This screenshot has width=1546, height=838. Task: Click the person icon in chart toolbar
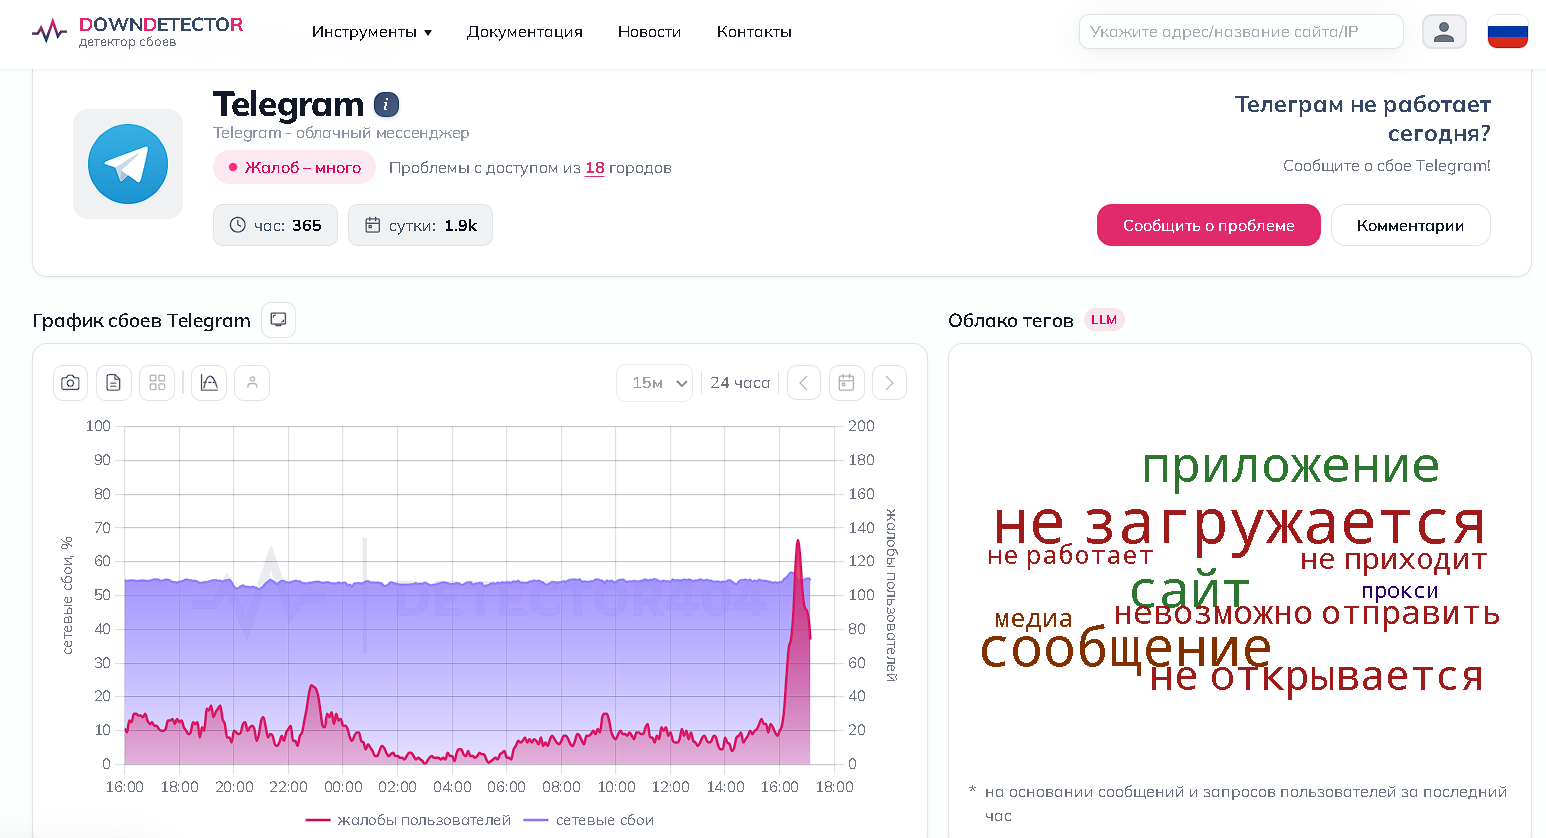(252, 383)
